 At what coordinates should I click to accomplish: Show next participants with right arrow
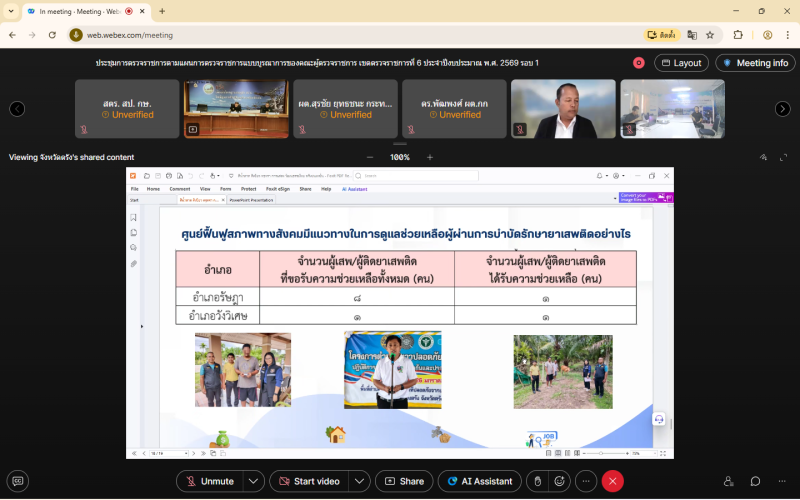(x=783, y=109)
